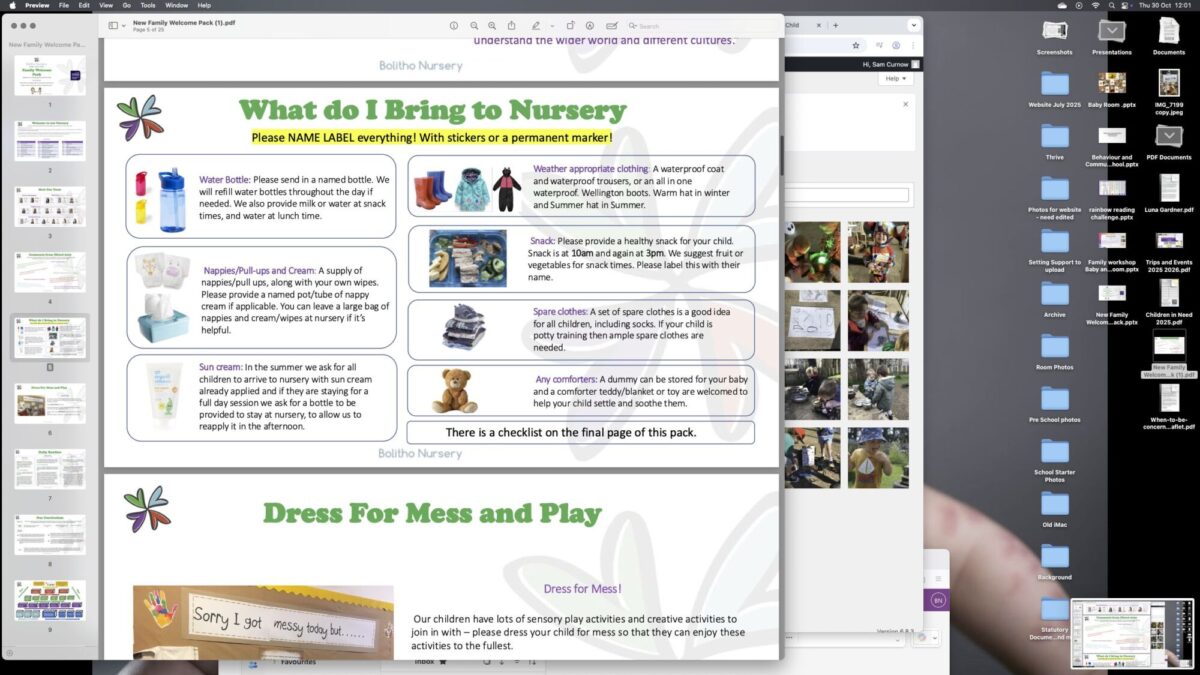This screenshot has width=1200, height=675.
Task: Zoom out using the magnifier minus icon
Action: click(474, 25)
